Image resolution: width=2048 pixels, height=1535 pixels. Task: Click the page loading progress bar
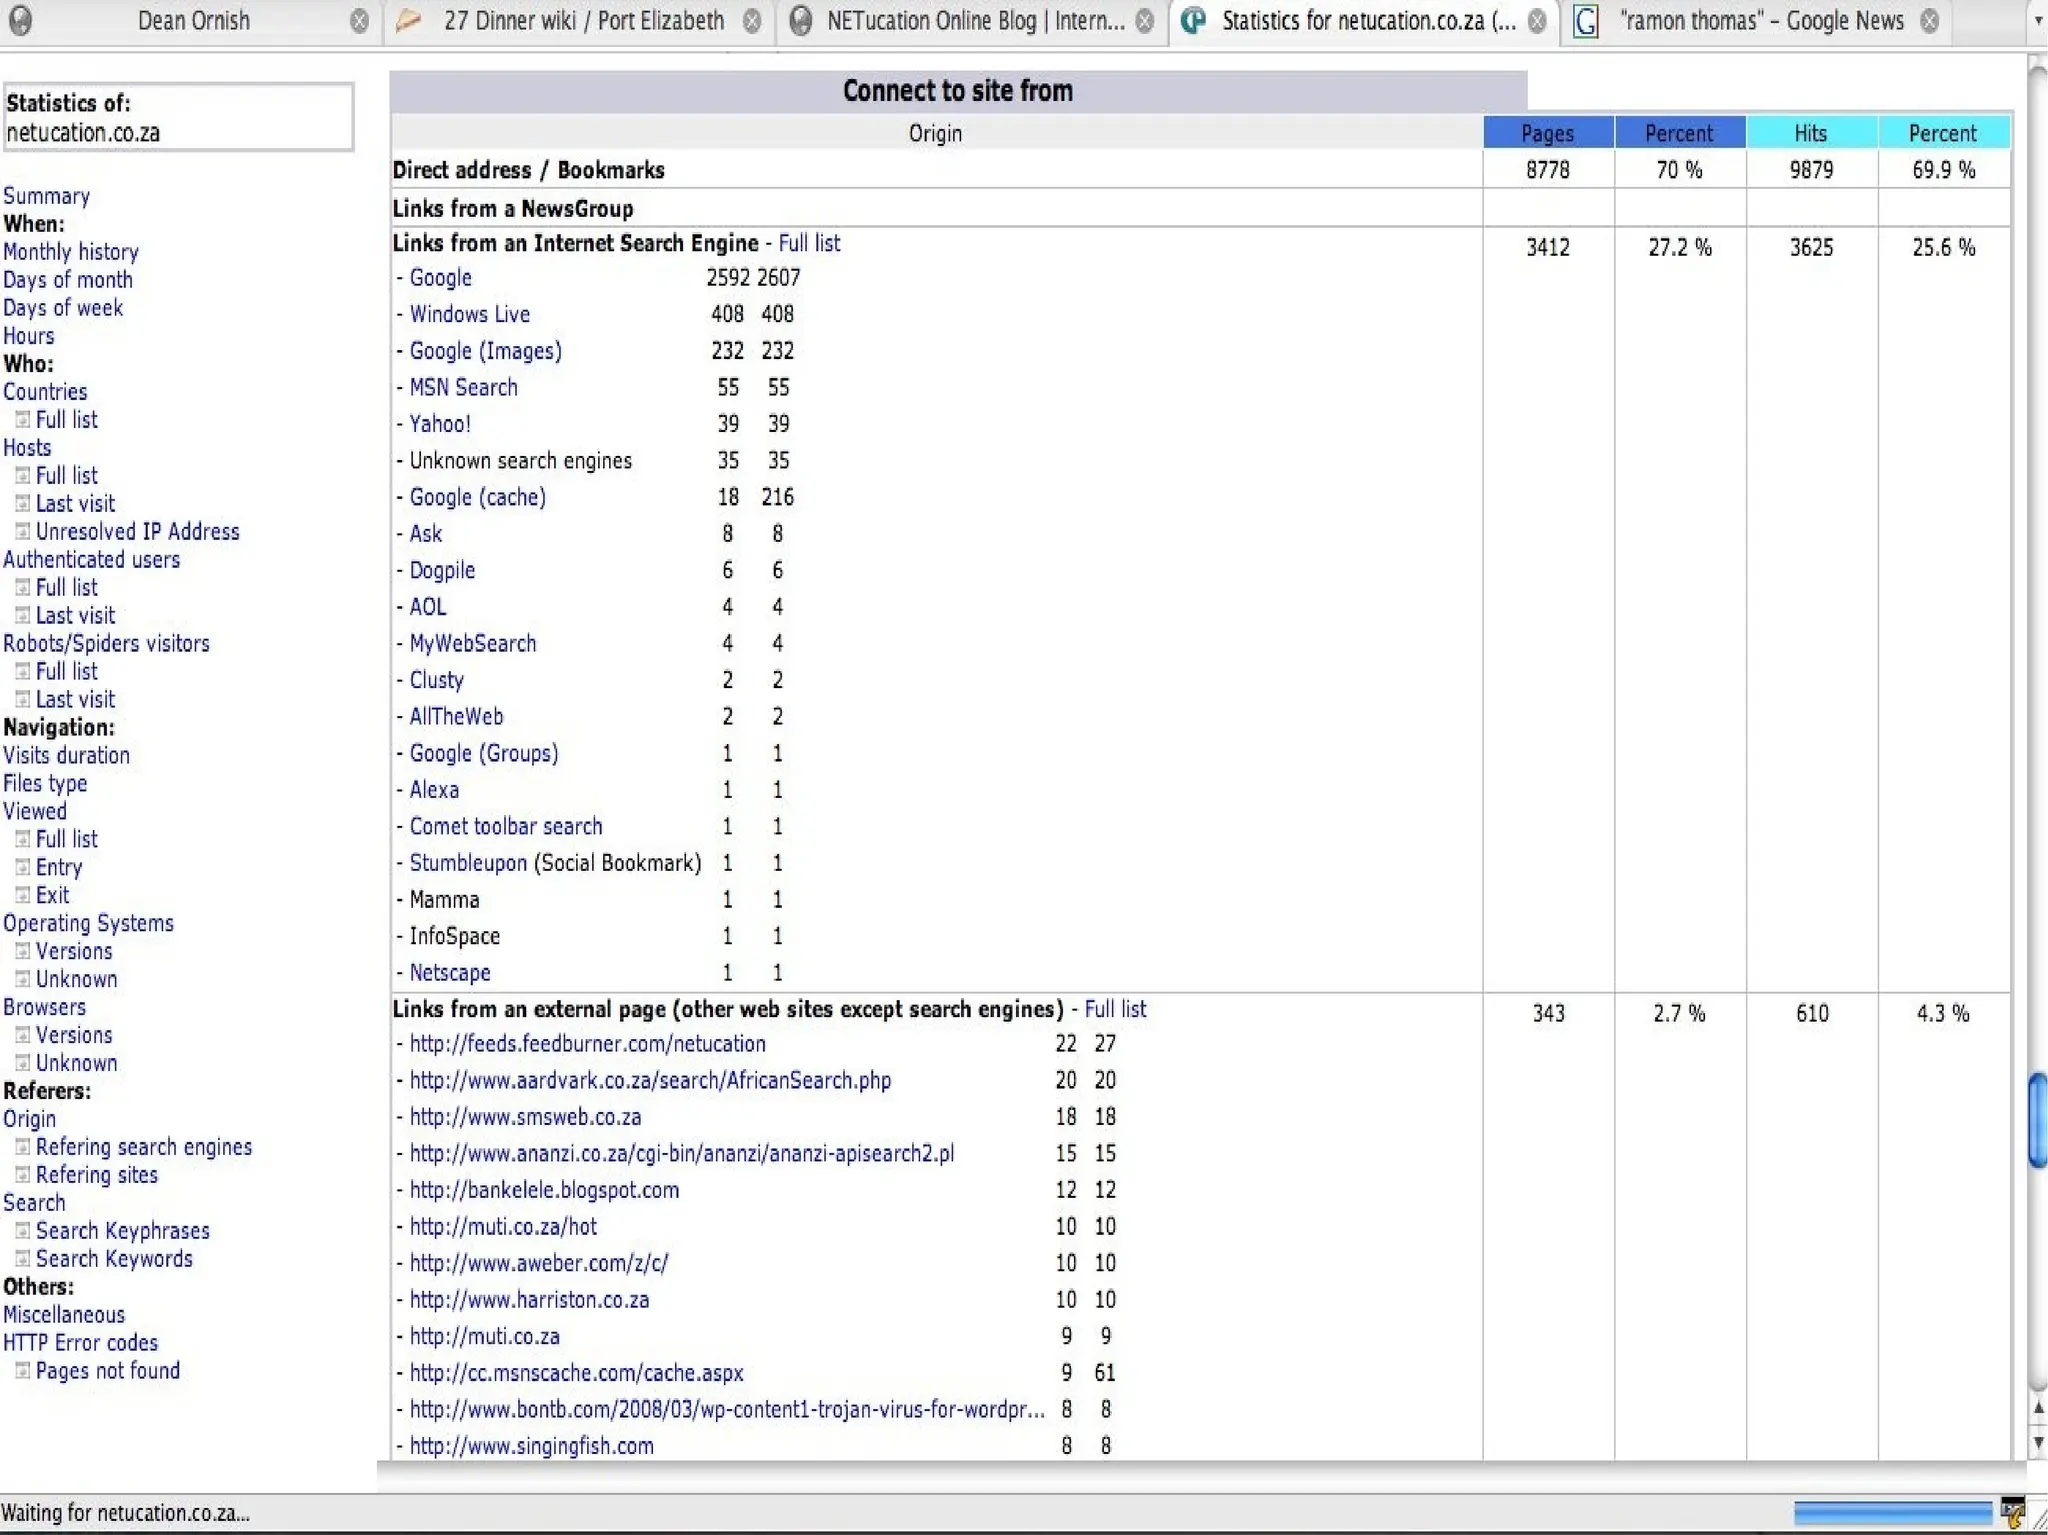pyautogui.click(x=1892, y=1512)
